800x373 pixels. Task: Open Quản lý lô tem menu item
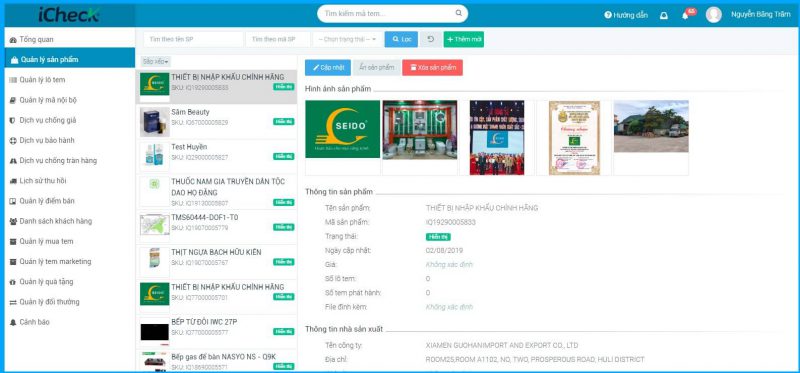click(69, 80)
